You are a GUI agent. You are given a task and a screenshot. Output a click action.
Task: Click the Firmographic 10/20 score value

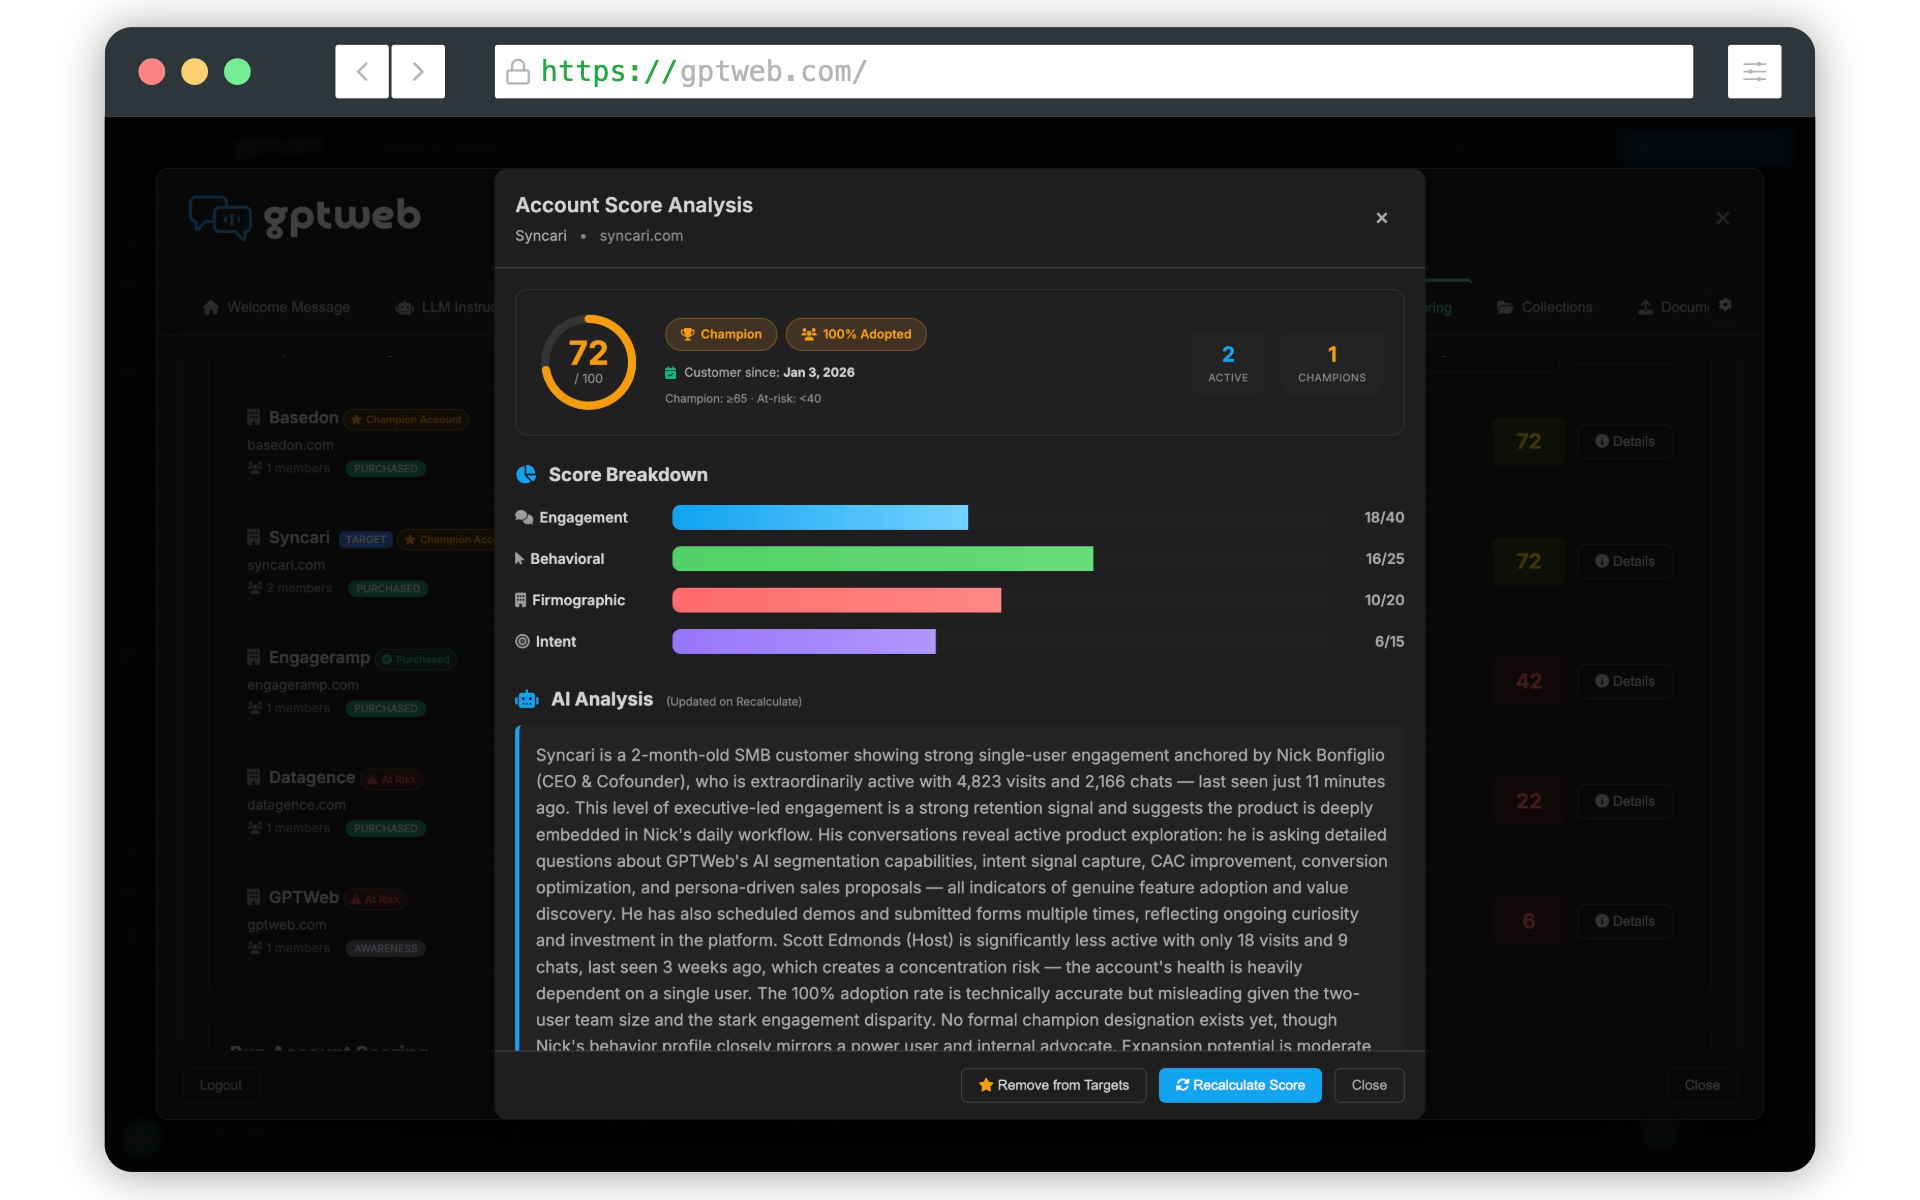(1384, 600)
